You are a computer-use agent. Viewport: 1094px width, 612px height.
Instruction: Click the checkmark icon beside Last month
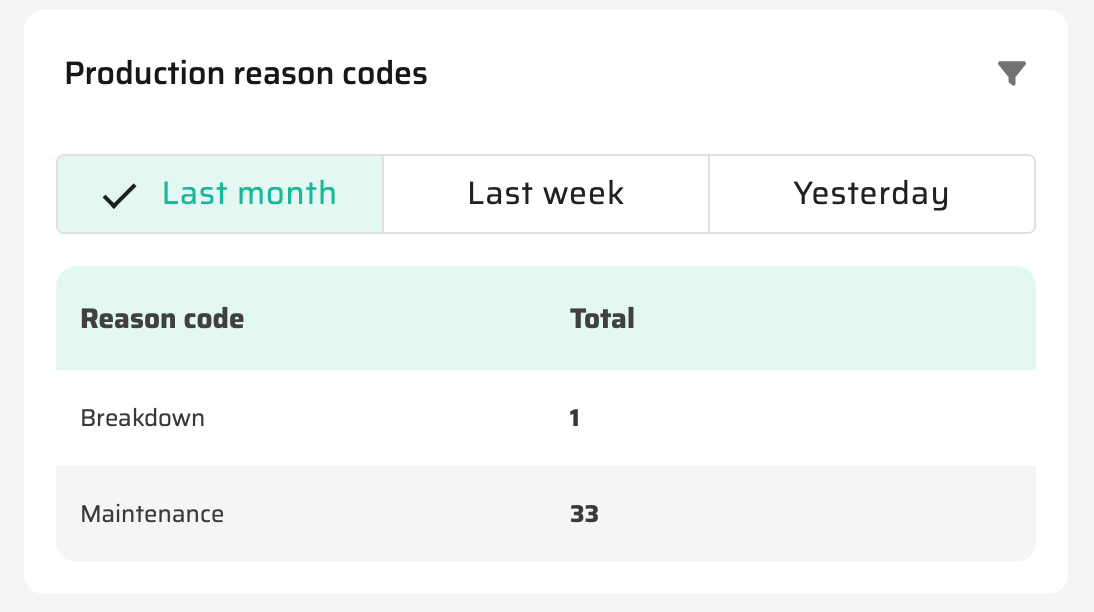119,195
